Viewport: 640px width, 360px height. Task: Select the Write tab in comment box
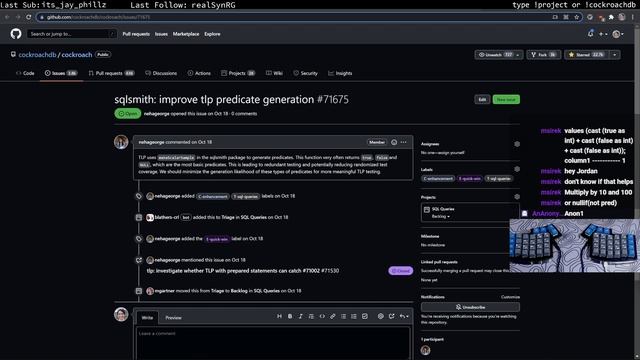coord(147,318)
